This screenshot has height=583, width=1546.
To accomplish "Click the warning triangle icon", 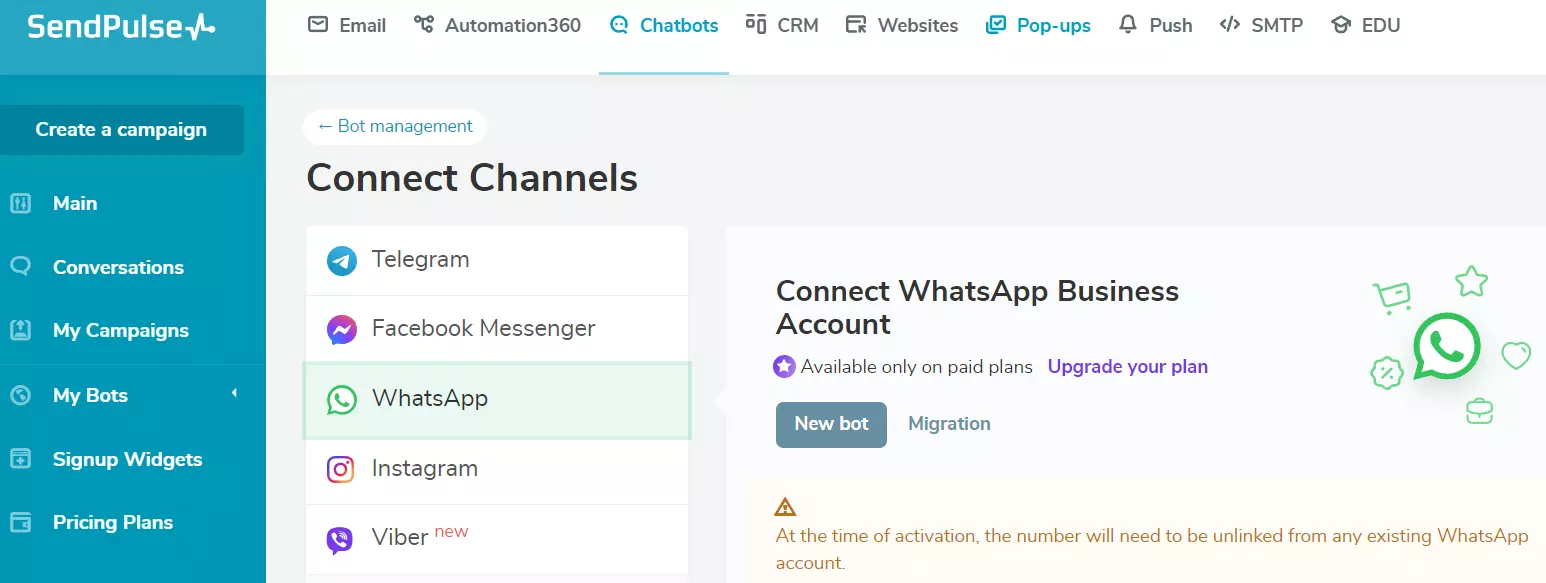I will (786, 506).
